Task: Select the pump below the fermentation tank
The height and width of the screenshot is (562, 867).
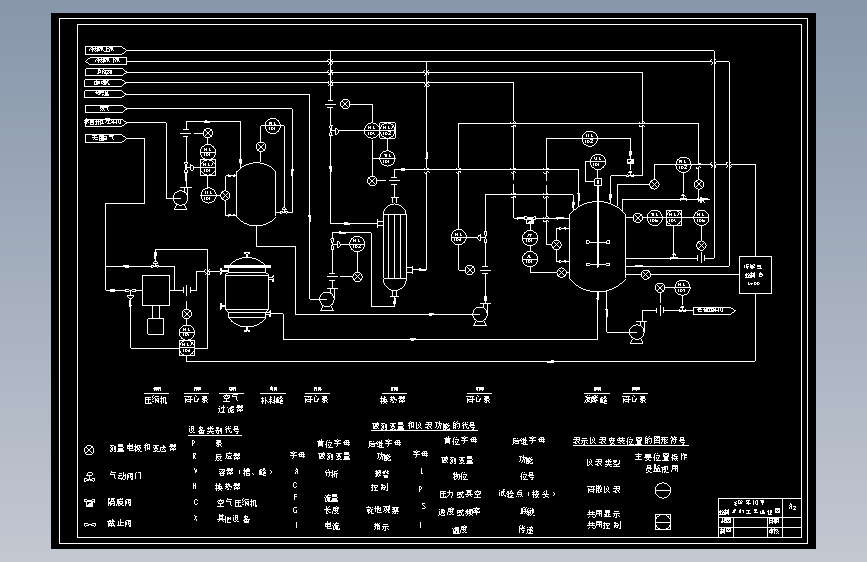Action: pos(637,332)
